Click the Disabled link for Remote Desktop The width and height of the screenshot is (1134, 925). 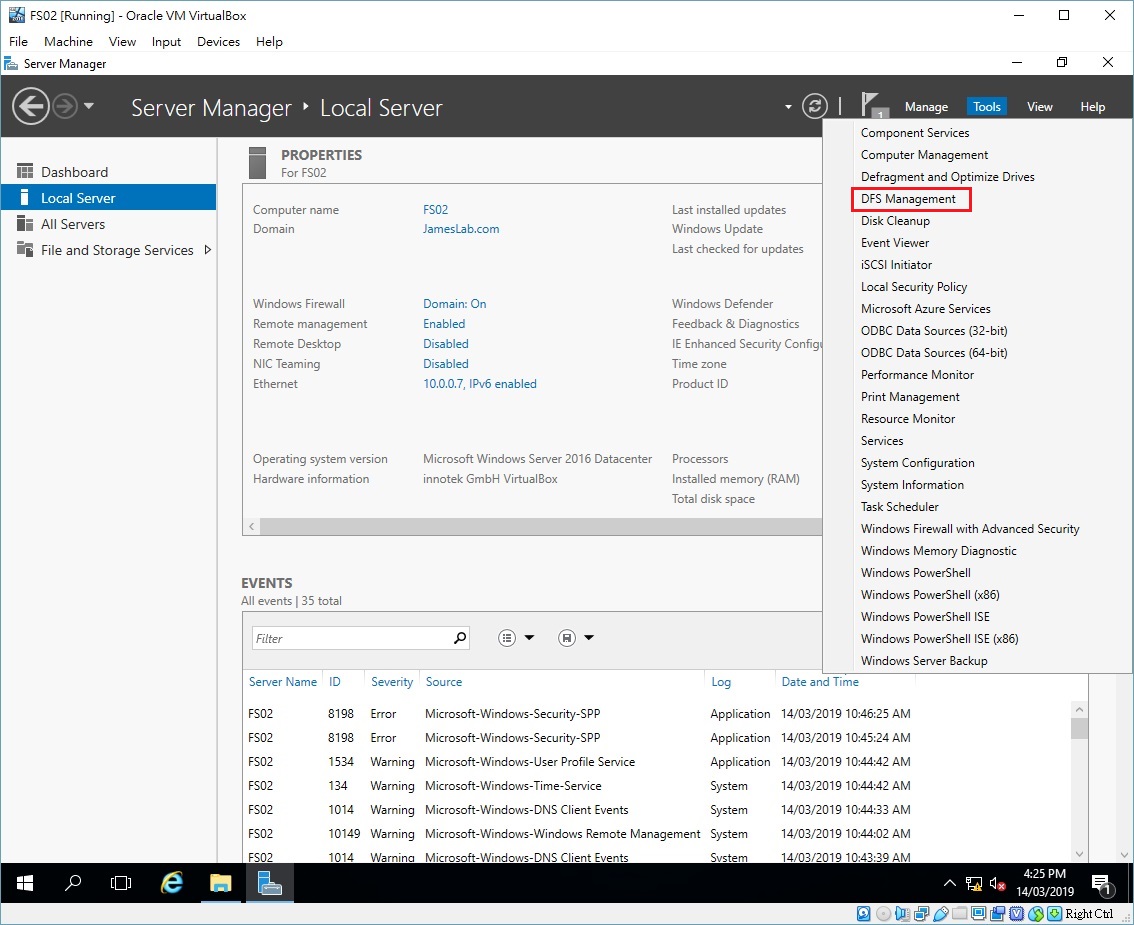[x=445, y=343]
